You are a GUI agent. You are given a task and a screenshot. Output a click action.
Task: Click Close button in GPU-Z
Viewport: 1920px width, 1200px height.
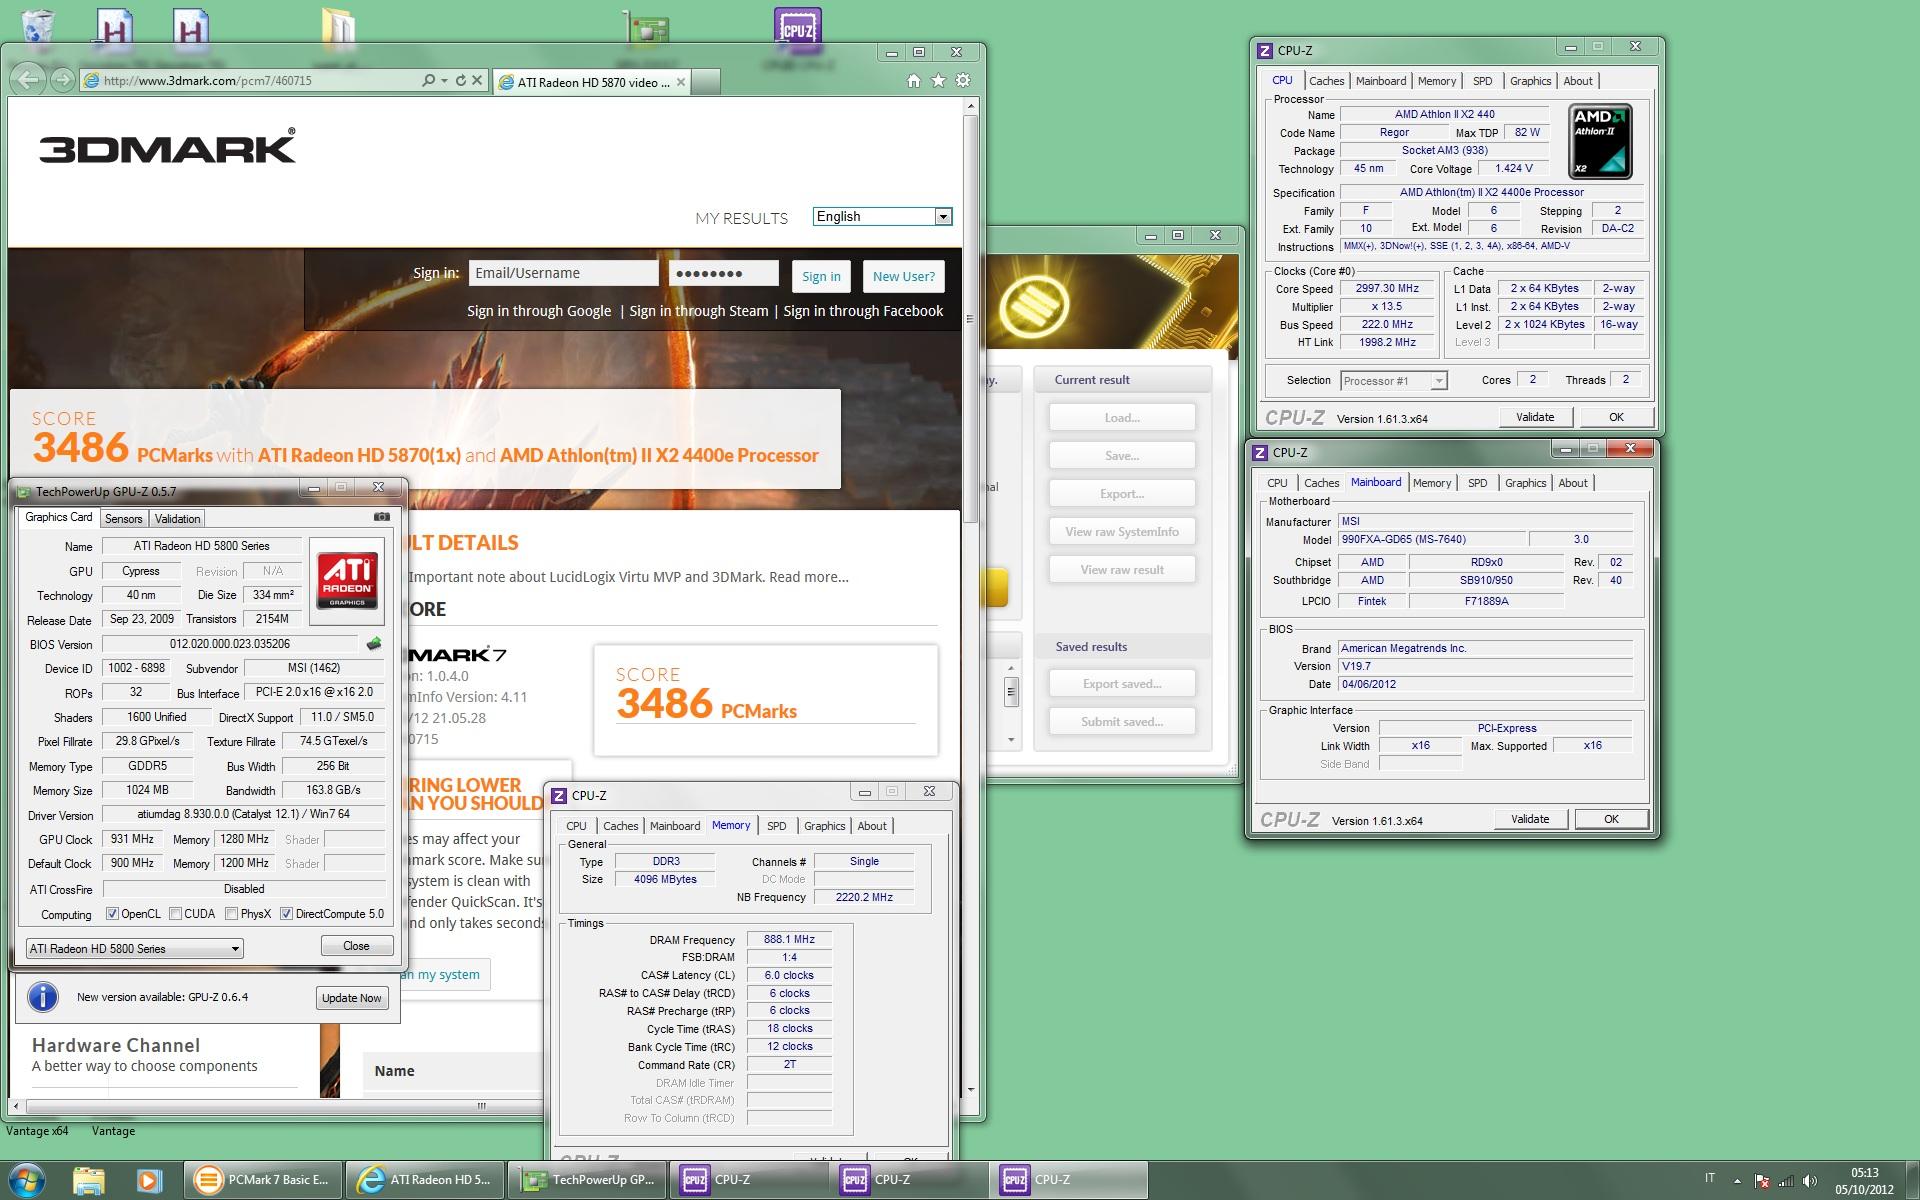tap(356, 946)
